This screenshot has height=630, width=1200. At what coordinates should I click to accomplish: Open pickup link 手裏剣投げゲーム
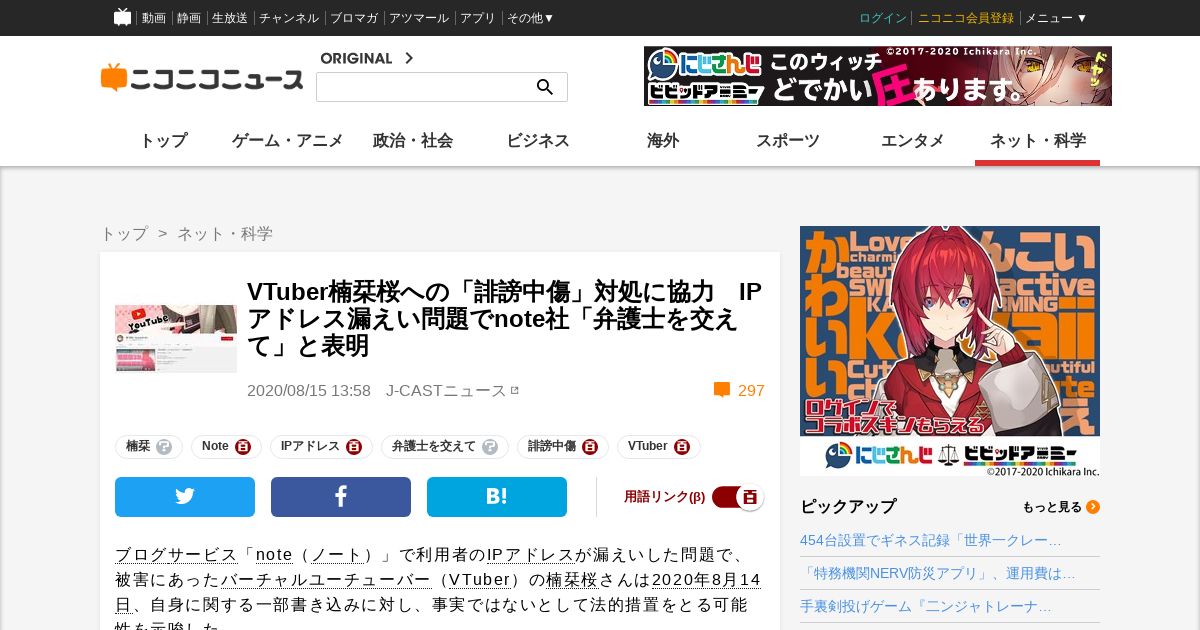[x=926, y=606]
